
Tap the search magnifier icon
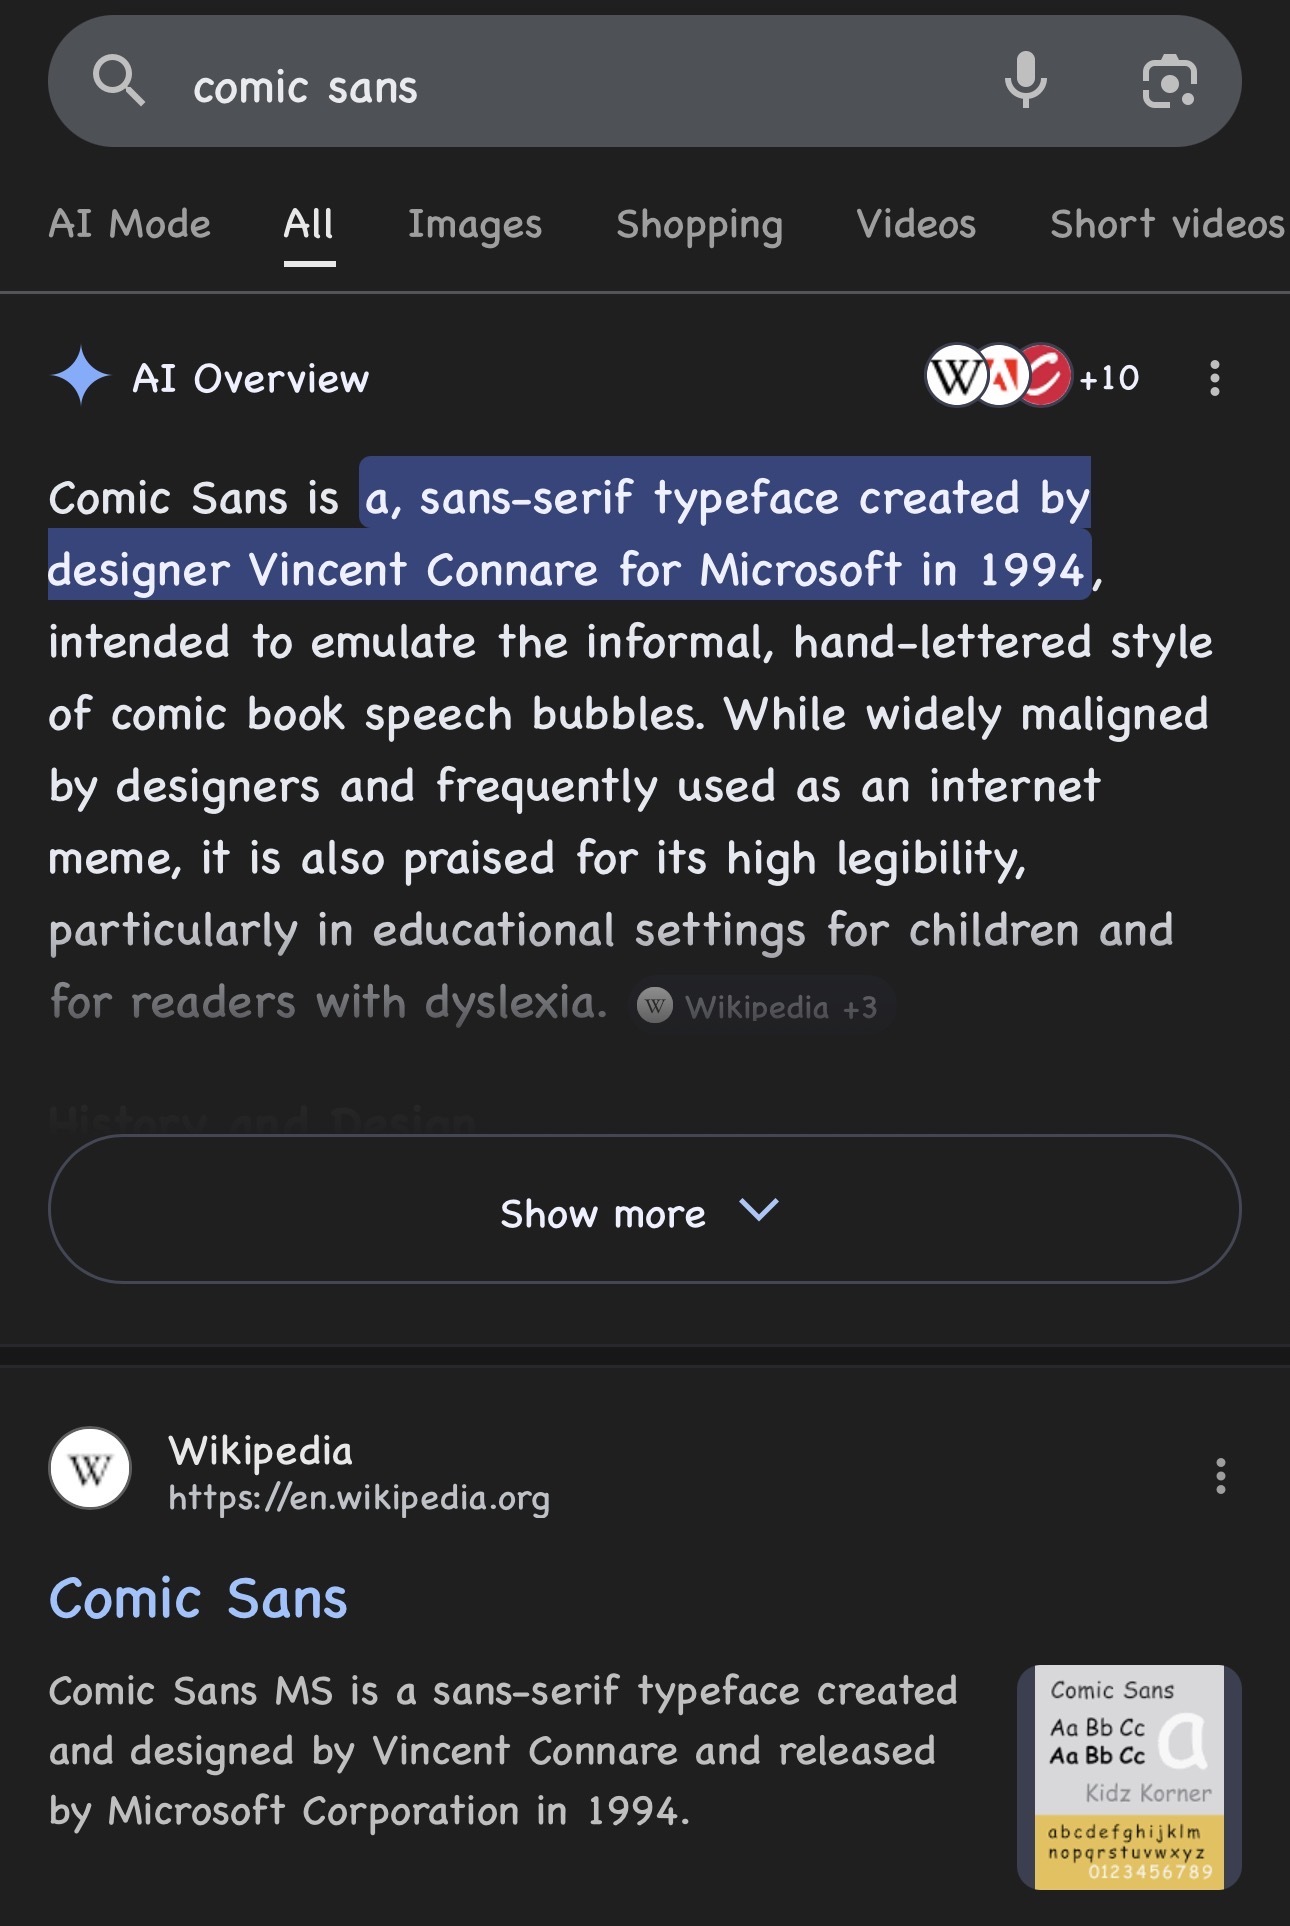point(118,81)
